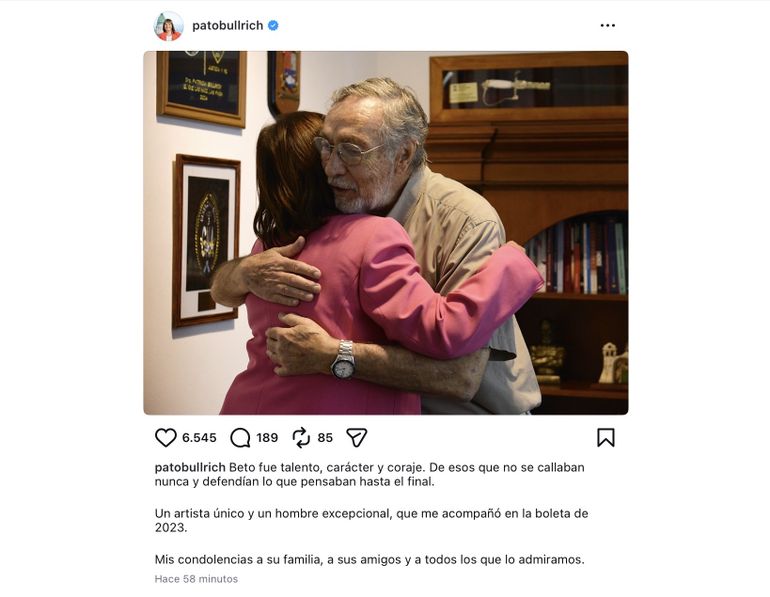View the 189 comments count
770x597 pixels.
pyautogui.click(x=267, y=437)
